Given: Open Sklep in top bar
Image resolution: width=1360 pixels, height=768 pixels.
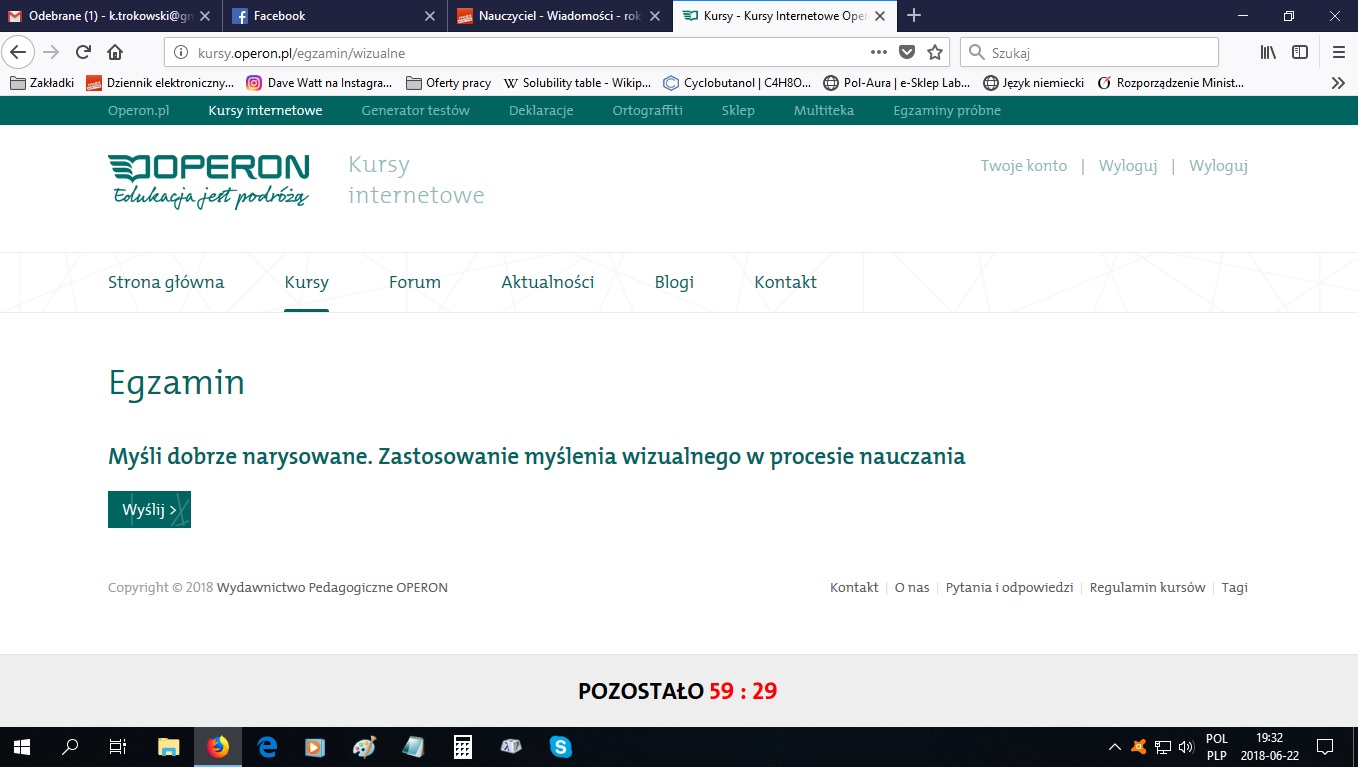Looking at the screenshot, I should coord(738,111).
